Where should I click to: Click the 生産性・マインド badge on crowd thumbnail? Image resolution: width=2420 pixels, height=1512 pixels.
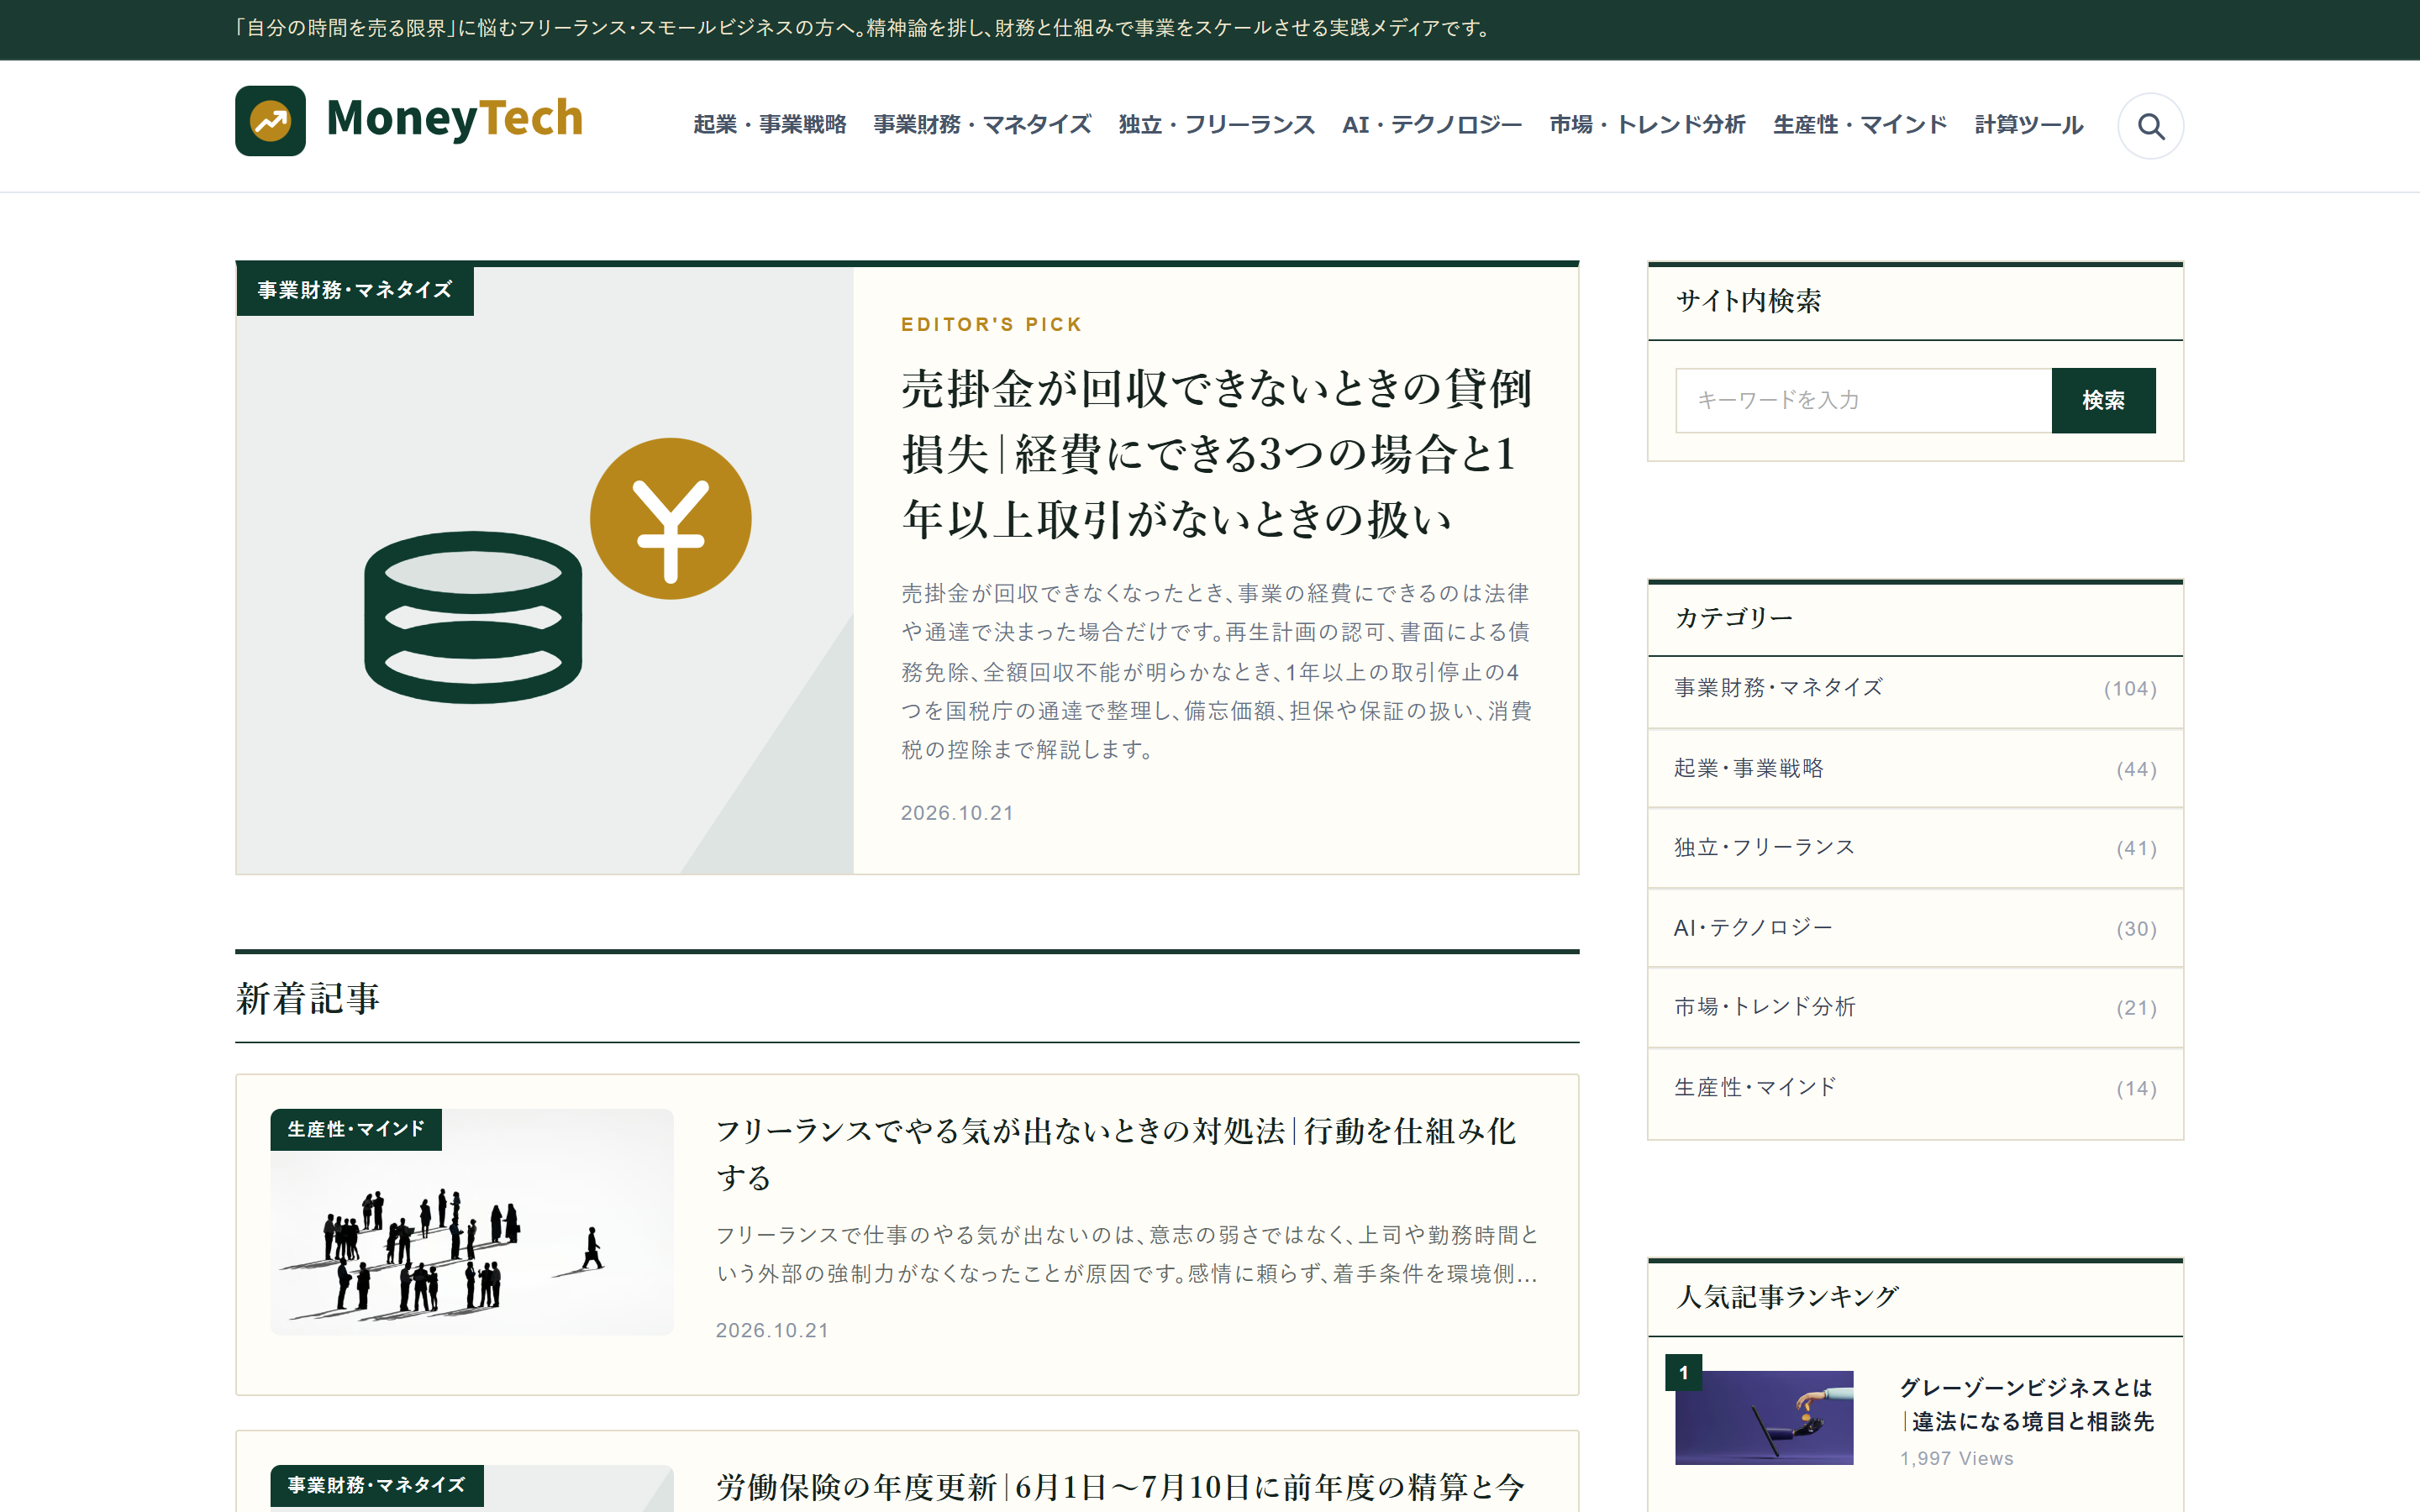click(356, 1129)
